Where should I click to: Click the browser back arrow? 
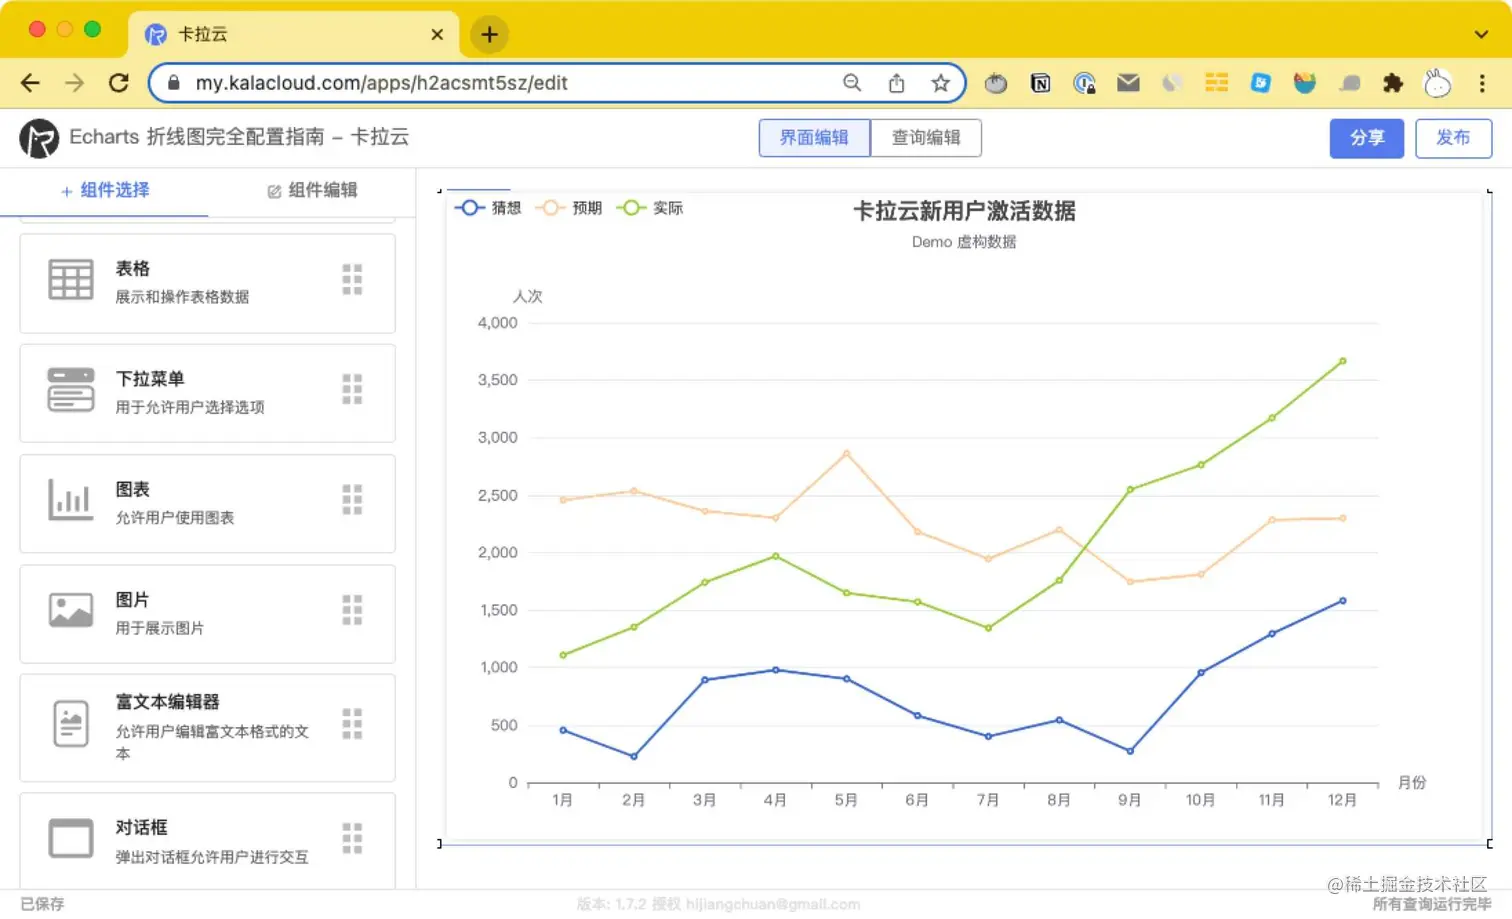pos(30,83)
